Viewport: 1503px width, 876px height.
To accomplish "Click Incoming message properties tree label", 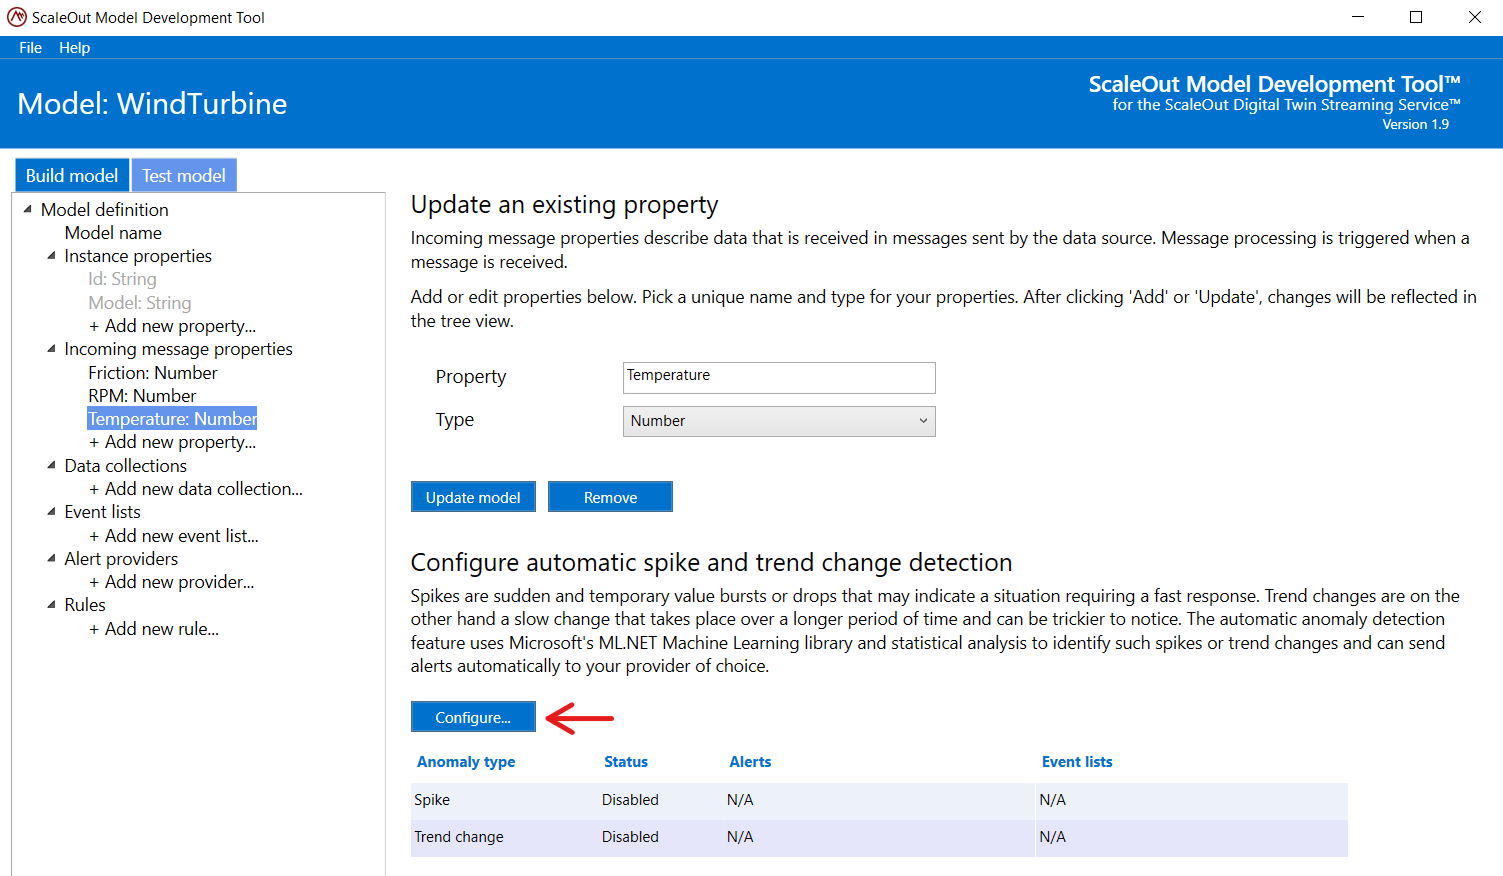I will (178, 349).
